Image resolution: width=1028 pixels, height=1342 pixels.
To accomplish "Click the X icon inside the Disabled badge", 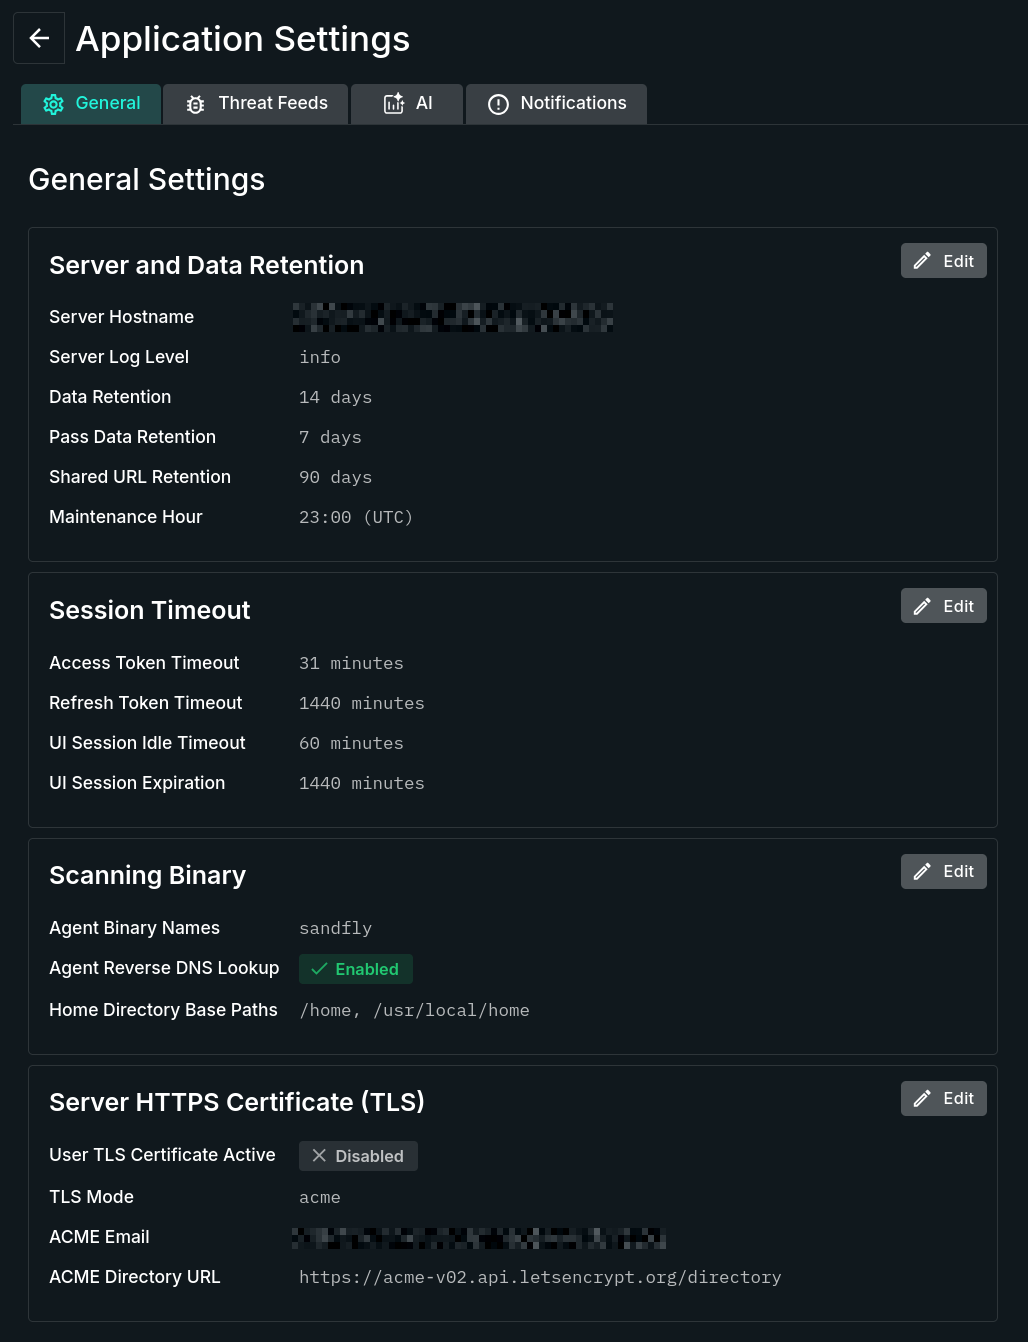I will (319, 1155).
